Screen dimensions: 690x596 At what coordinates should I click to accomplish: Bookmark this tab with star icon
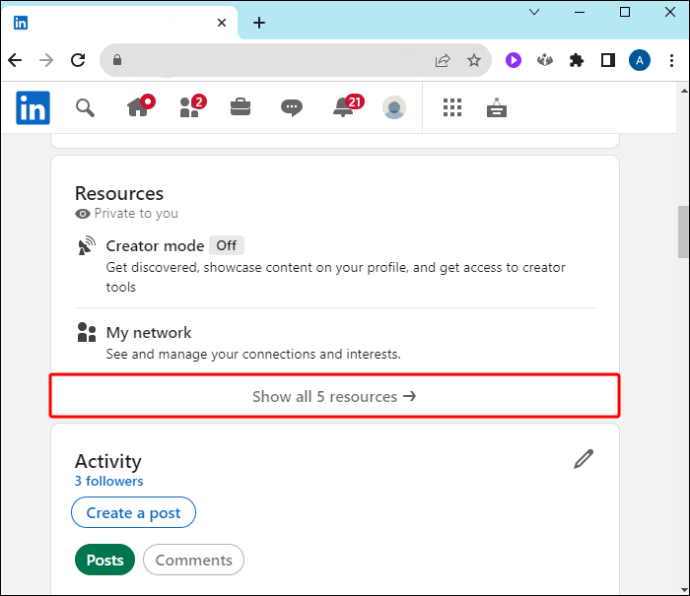point(474,60)
